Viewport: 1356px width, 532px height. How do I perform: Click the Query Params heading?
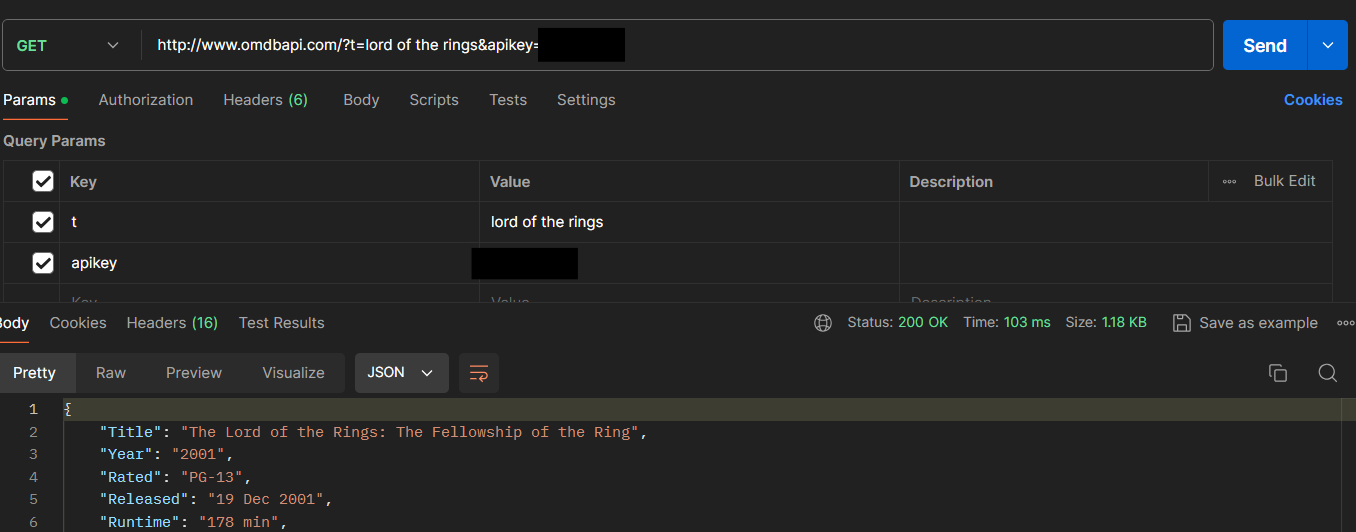[54, 141]
